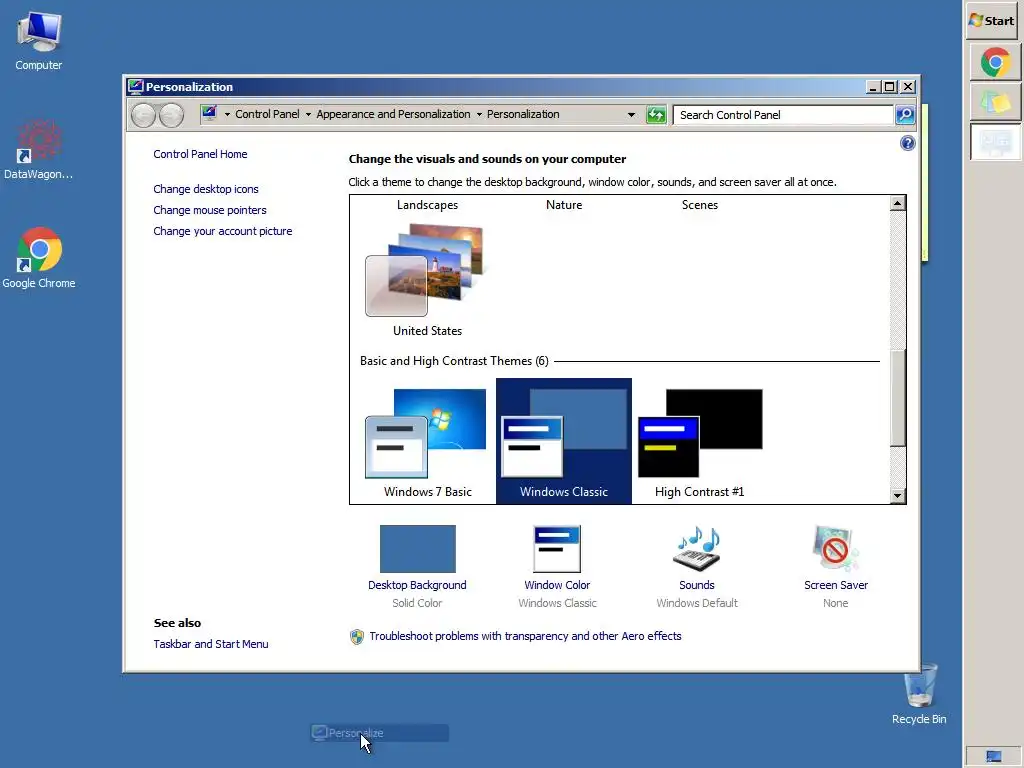Image resolution: width=1024 pixels, height=768 pixels.
Task: Click the Show desktop tray icon
Action: pos(994,756)
